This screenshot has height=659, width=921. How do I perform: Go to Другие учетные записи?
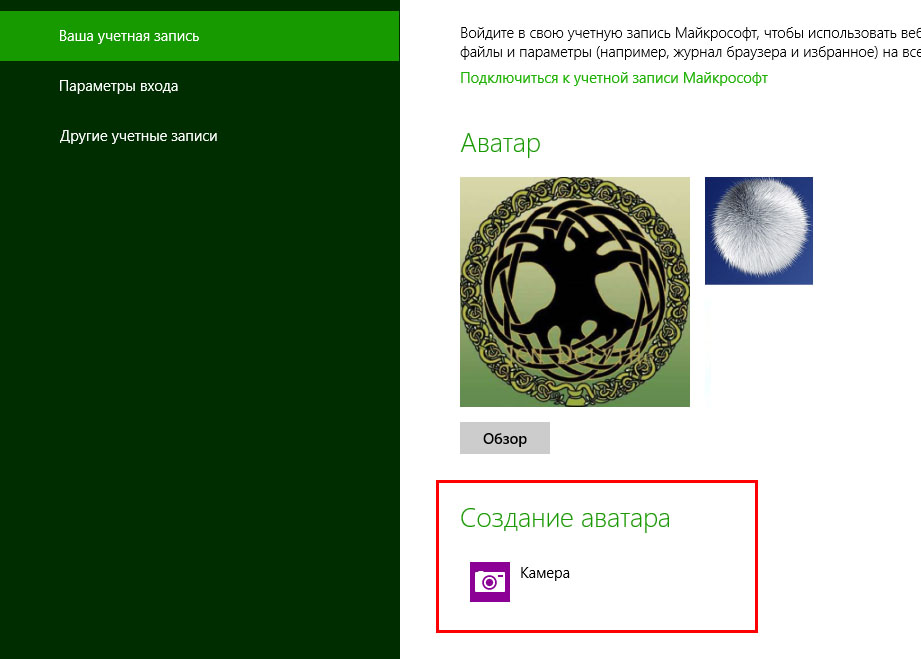point(139,136)
